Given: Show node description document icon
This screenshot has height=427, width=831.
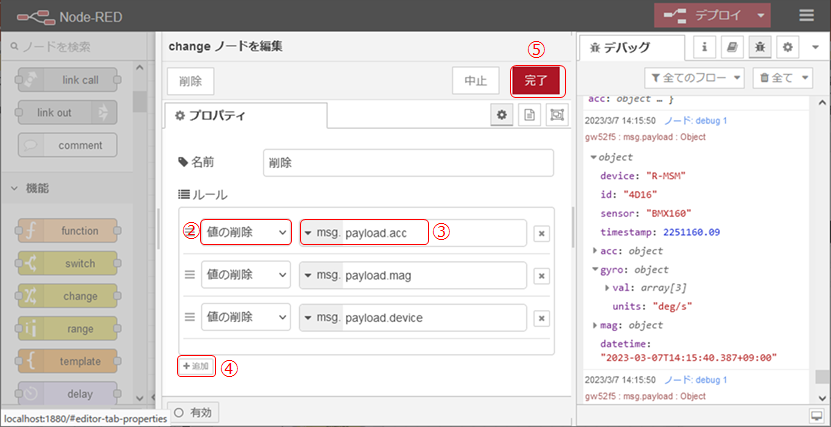Looking at the screenshot, I should point(528,116).
